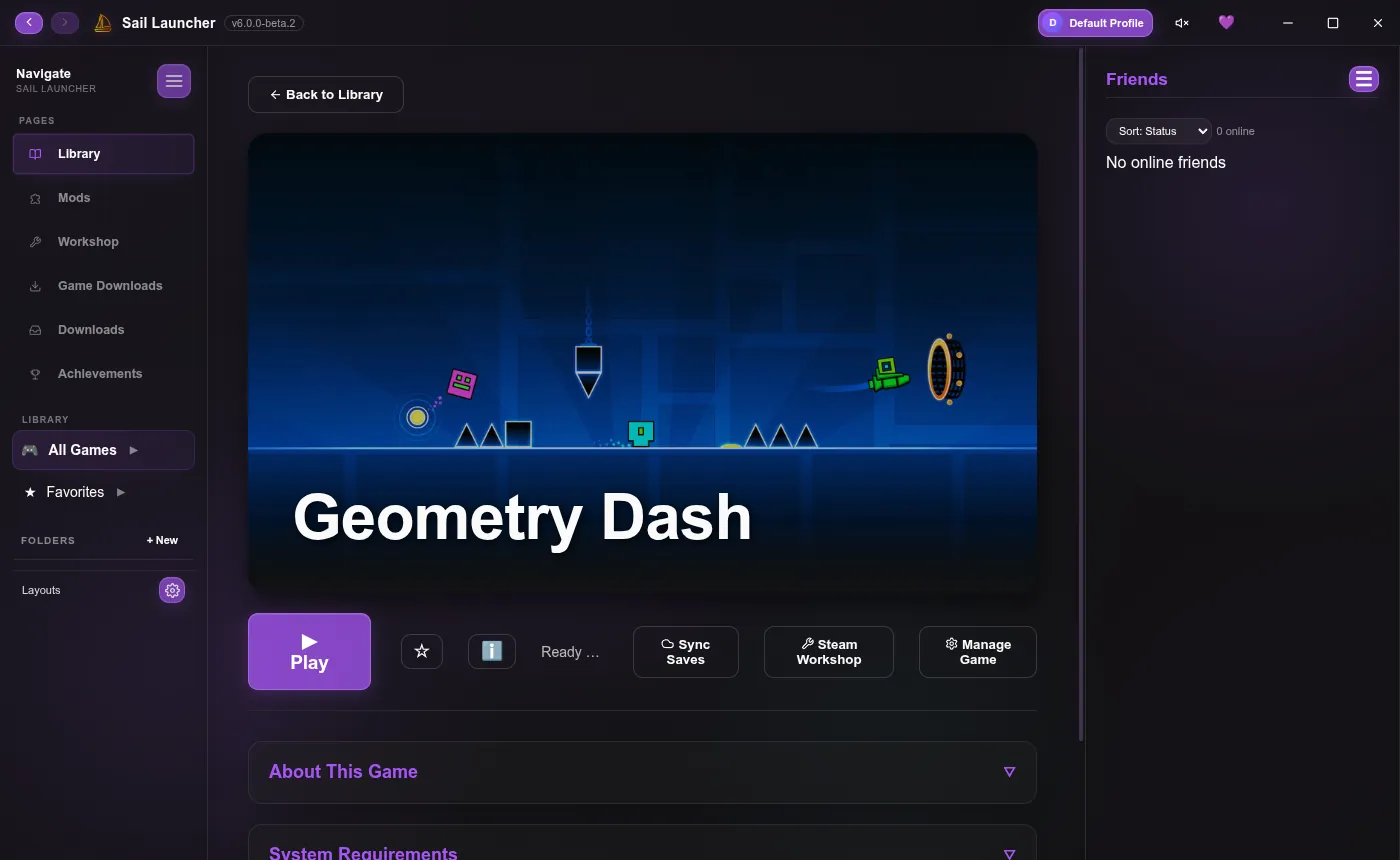Open Steam Workshop button
Screen dimensions: 1400x860
(x=829, y=652)
